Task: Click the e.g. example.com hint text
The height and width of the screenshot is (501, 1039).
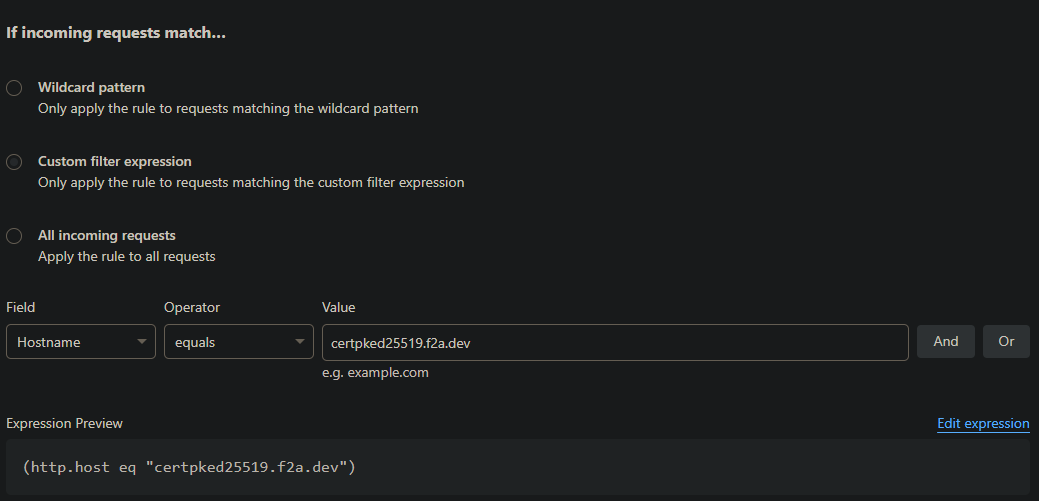Action: pyautogui.click(x=375, y=373)
